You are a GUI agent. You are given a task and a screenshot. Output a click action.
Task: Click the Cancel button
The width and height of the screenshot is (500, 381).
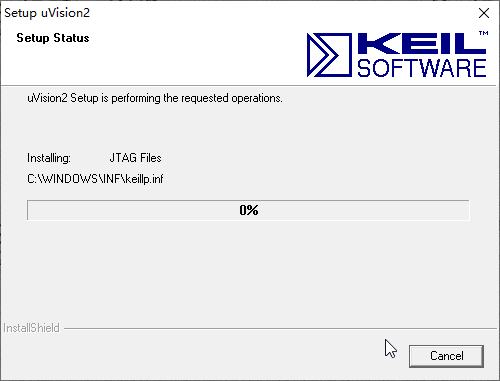coord(446,356)
